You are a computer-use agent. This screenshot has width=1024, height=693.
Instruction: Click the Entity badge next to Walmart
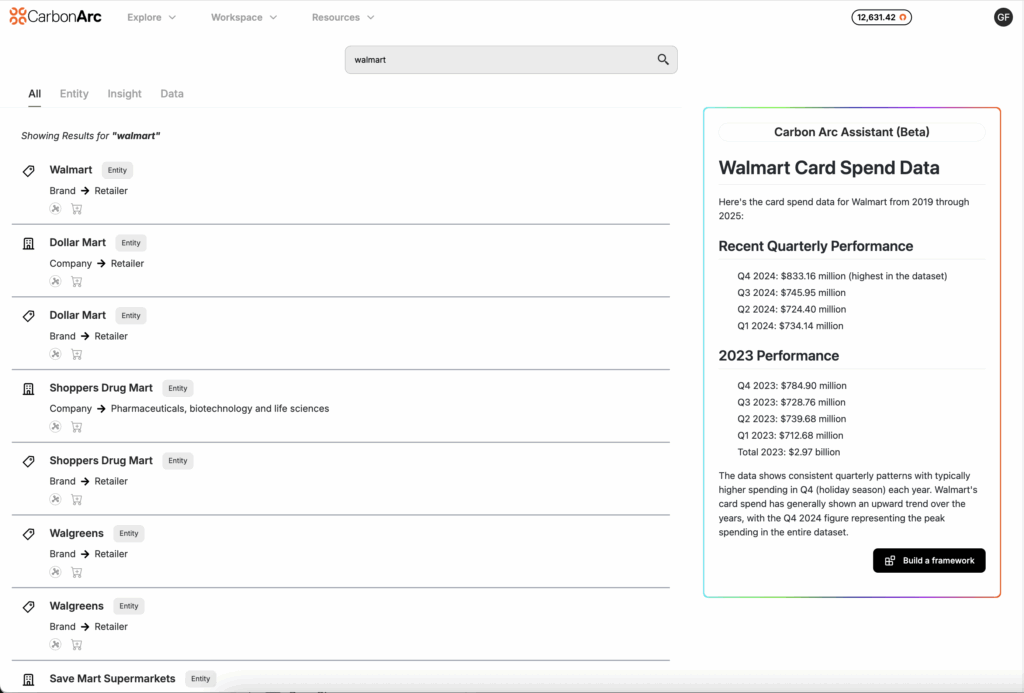tap(118, 170)
